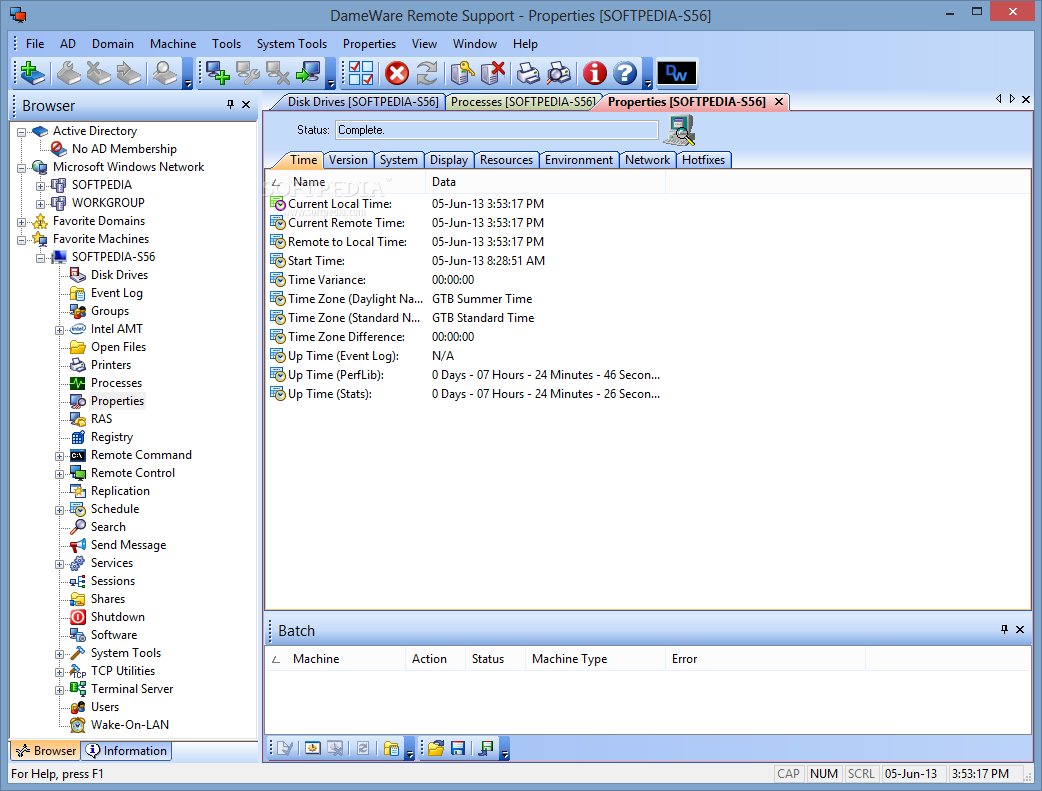1042x791 pixels.
Task: Open the Help menu
Action: tap(525, 44)
